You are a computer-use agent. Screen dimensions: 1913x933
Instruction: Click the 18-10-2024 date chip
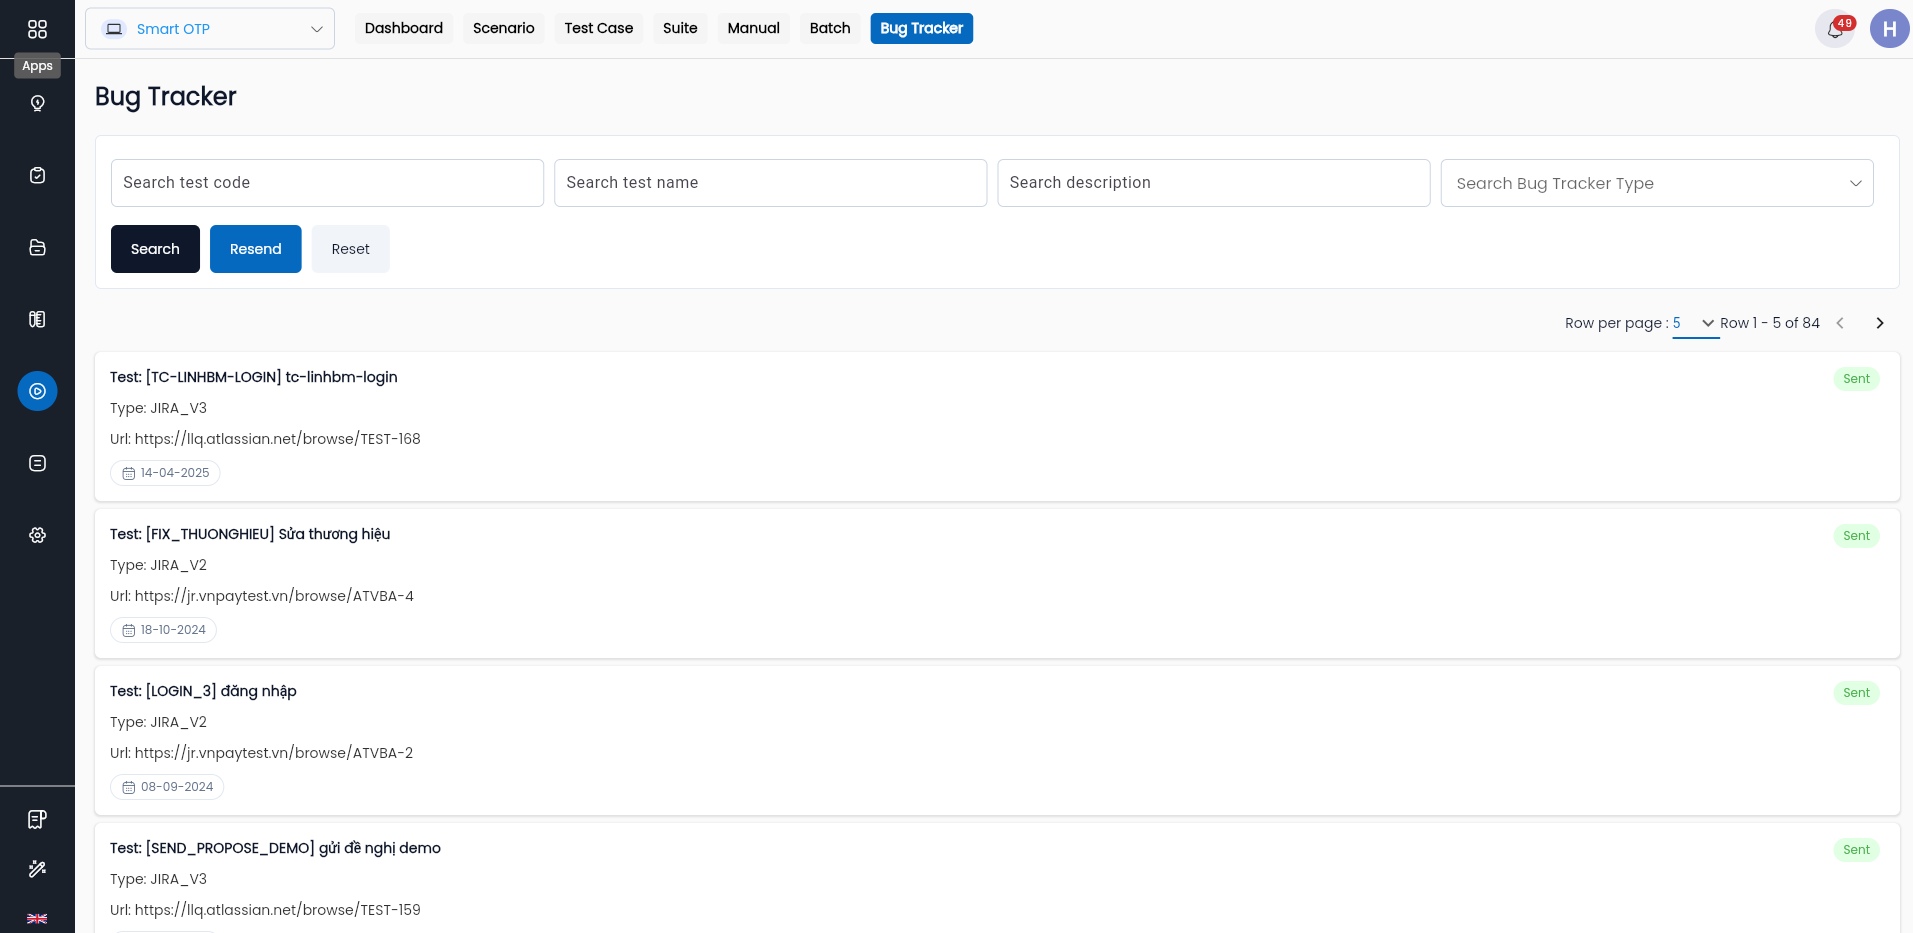coord(163,630)
